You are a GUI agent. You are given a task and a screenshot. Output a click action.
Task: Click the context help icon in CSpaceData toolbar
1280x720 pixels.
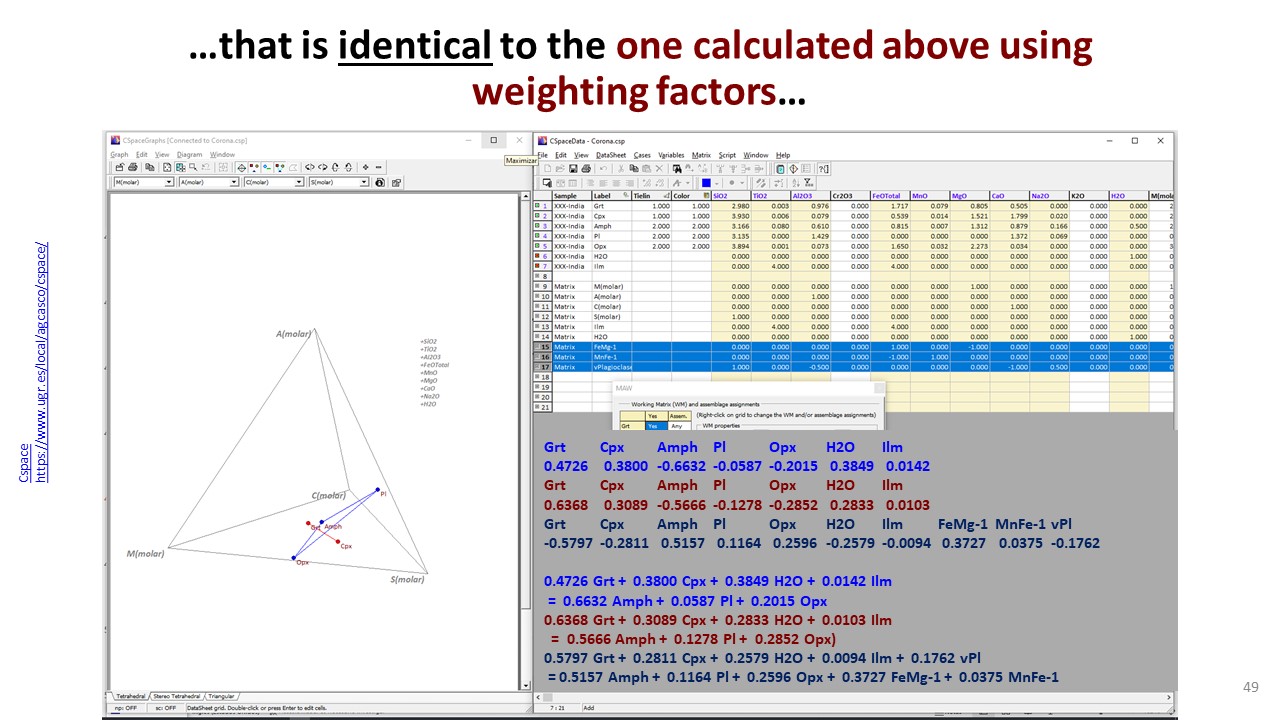[823, 169]
